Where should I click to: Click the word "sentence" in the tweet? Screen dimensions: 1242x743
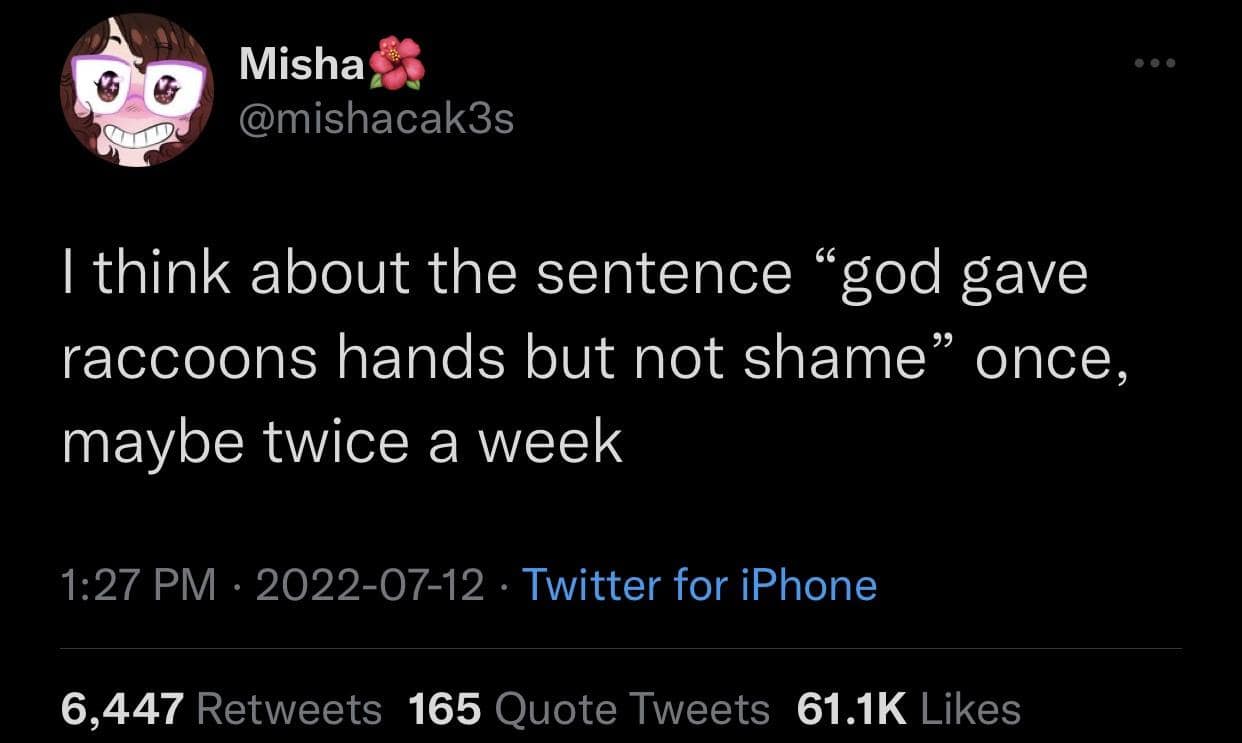point(663,276)
